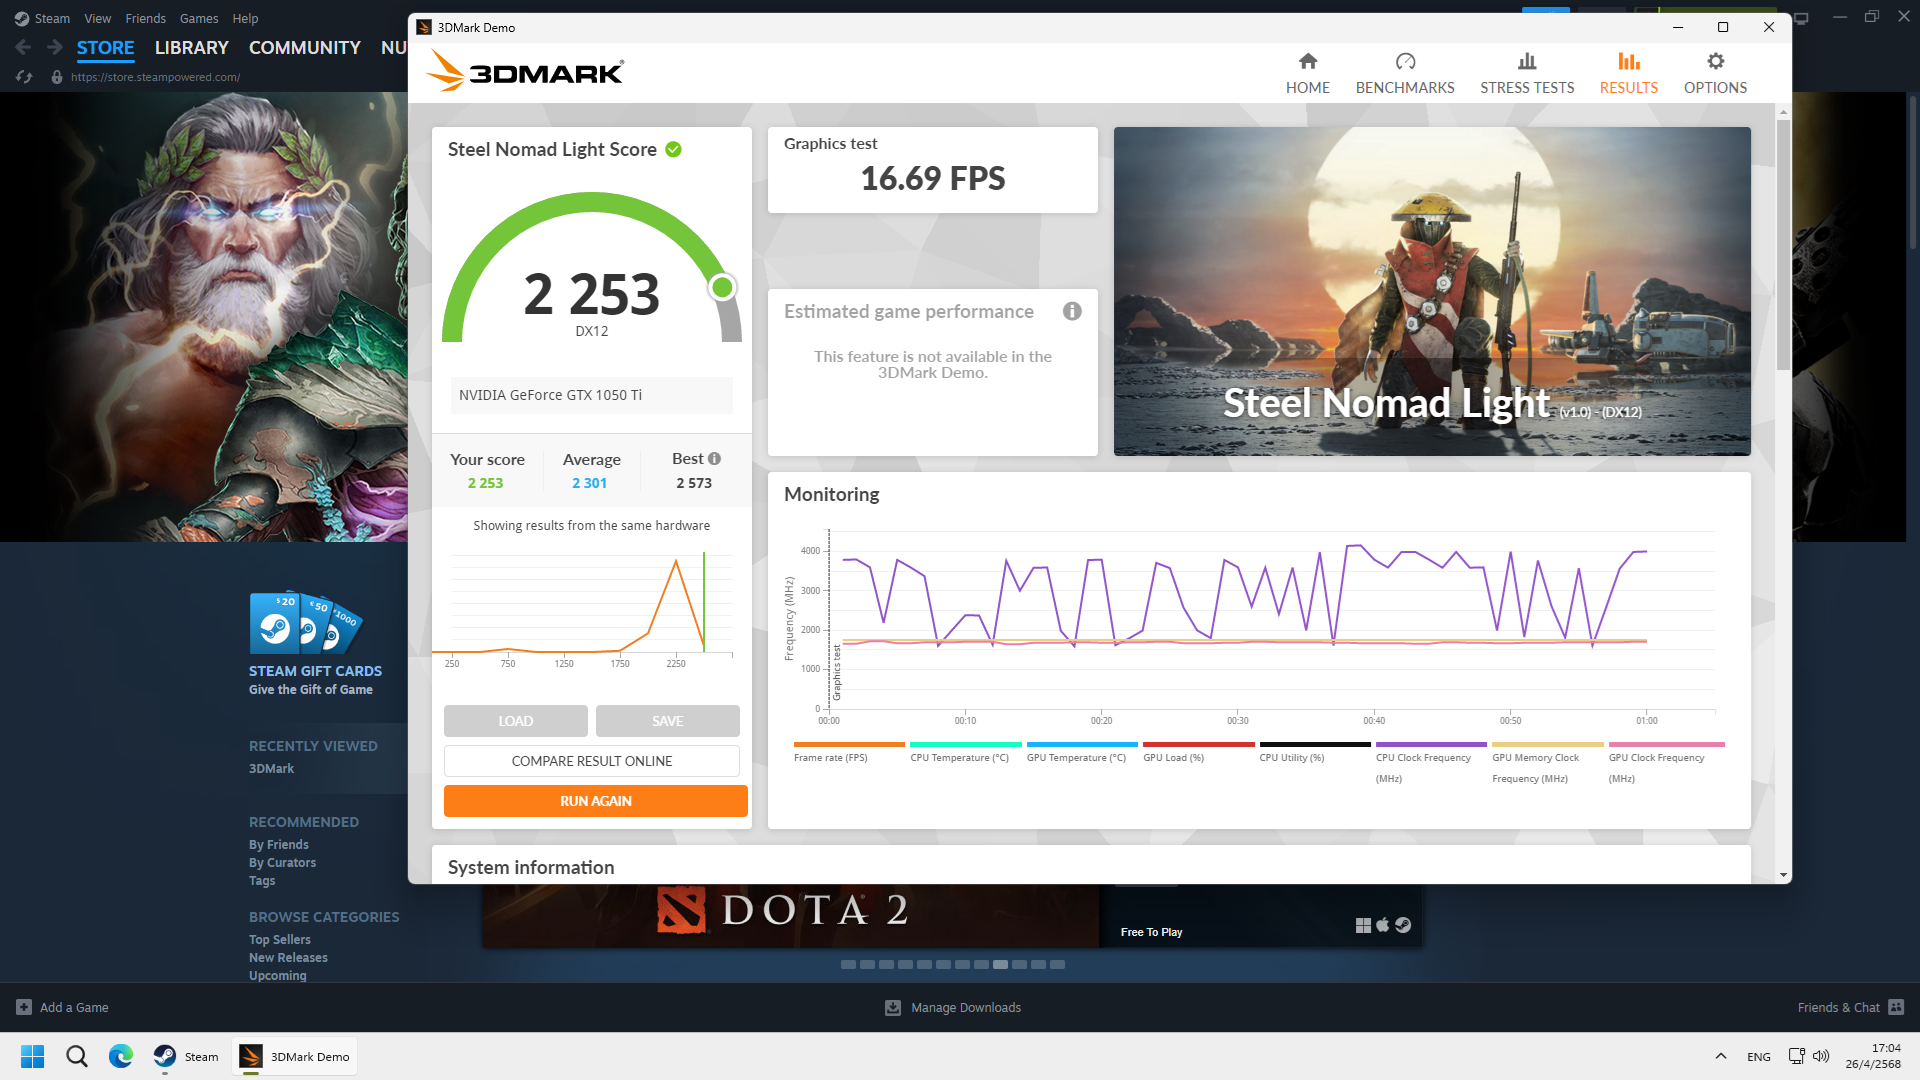1920x1080 pixels.
Task: Click the Steel Nomad Light preview image
Action: tap(1432, 291)
